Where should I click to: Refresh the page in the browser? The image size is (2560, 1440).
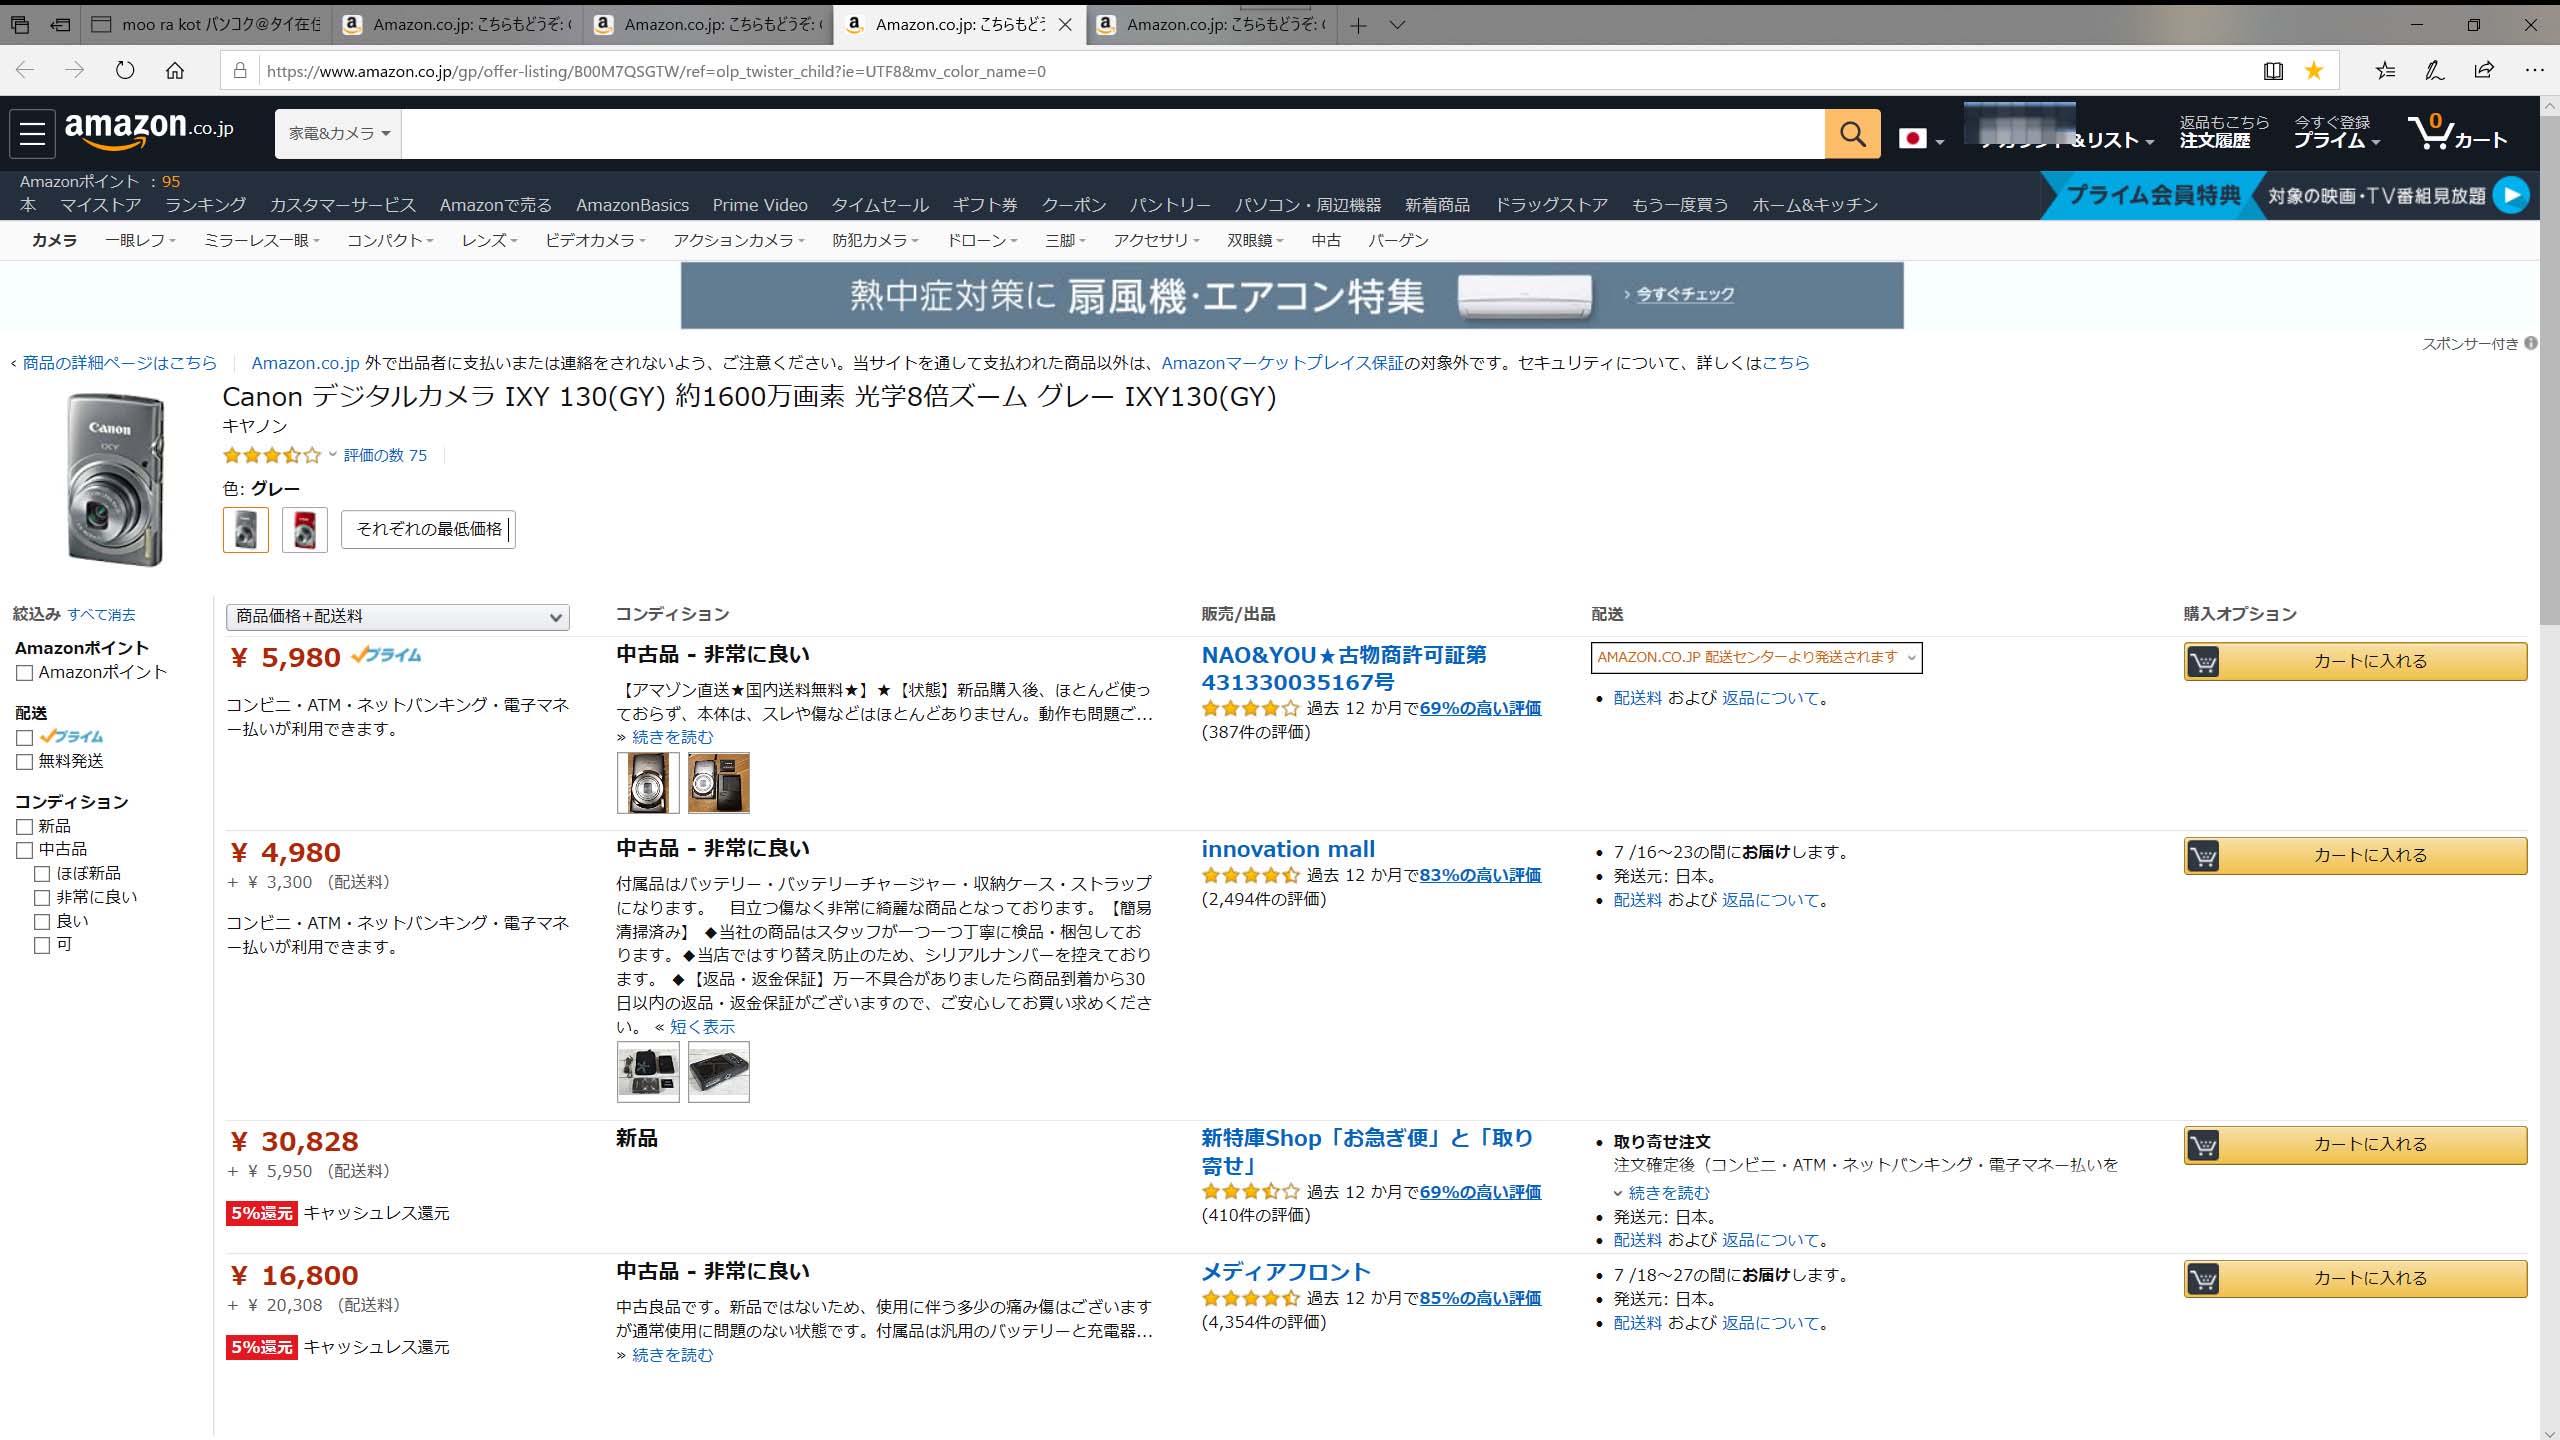click(125, 70)
